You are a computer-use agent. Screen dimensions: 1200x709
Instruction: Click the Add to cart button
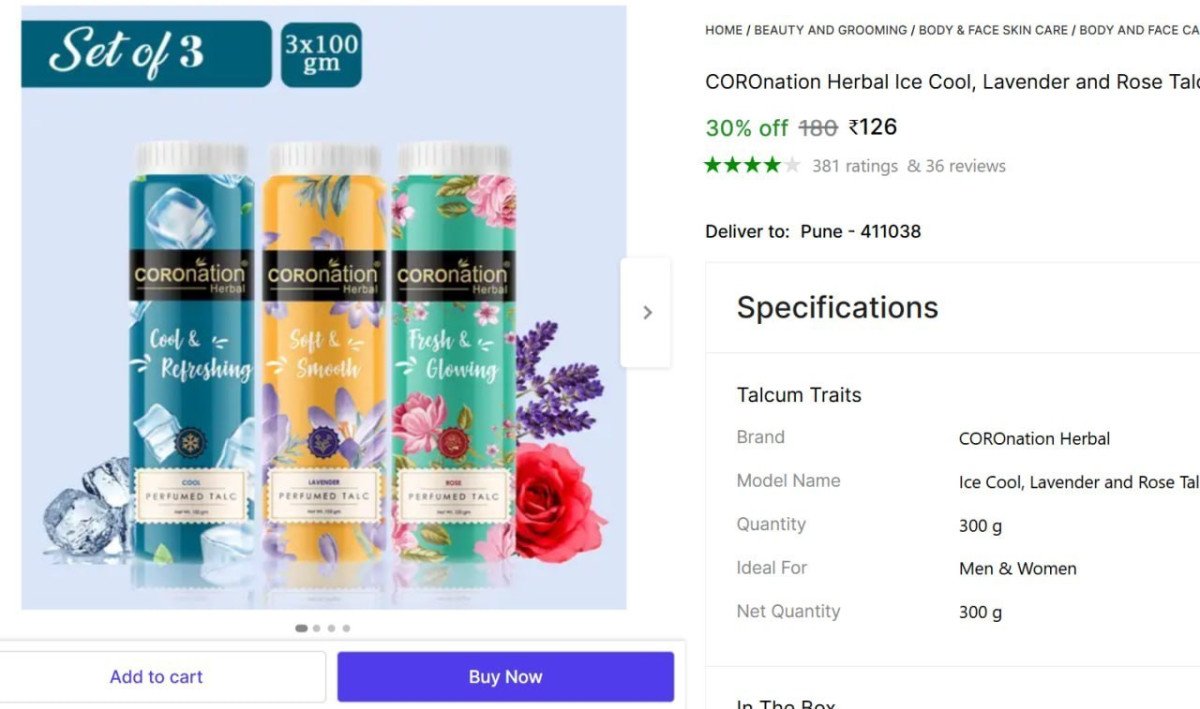coord(156,676)
